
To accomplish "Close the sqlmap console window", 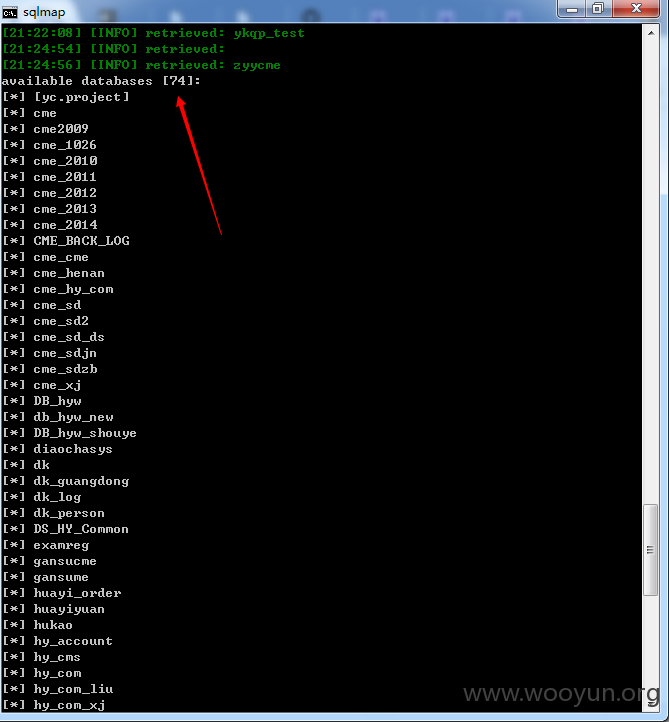I will 636,9.
